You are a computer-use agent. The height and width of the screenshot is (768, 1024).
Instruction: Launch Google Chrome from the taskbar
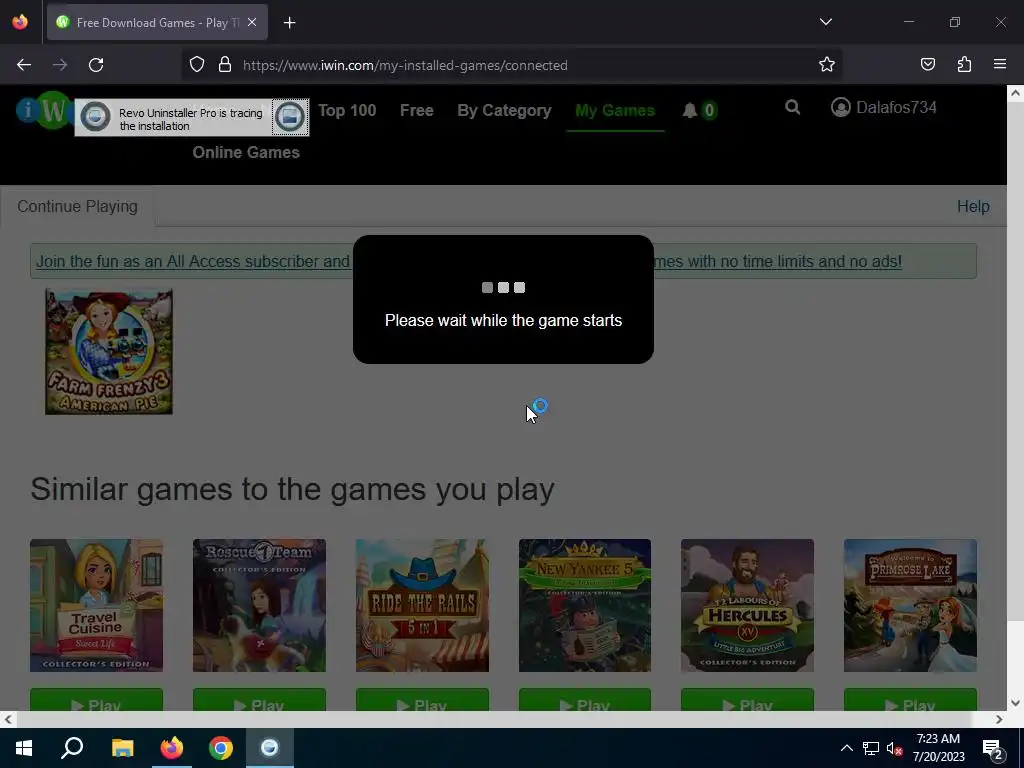click(x=221, y=748)
